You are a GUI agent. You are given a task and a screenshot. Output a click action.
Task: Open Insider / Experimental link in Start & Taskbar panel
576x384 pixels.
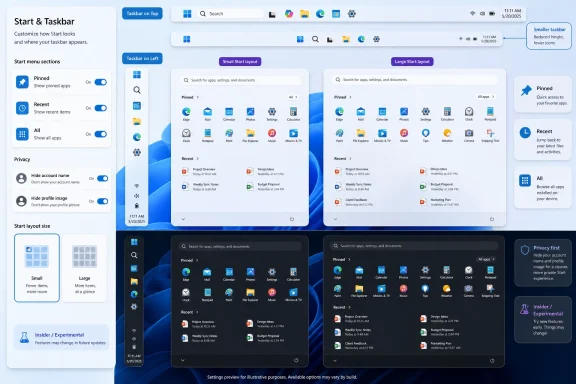click(61, 338)
